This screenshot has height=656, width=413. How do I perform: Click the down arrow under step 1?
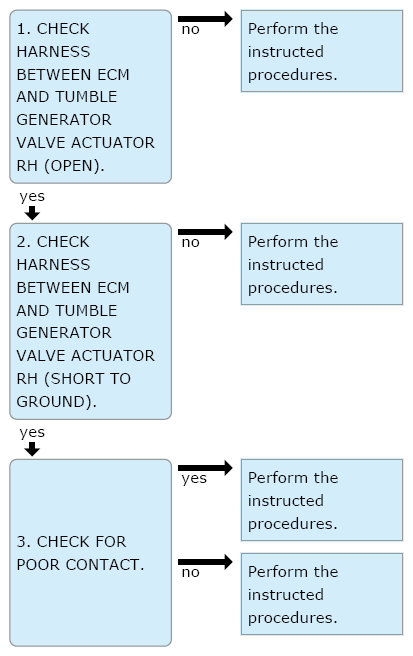(32, 213)
